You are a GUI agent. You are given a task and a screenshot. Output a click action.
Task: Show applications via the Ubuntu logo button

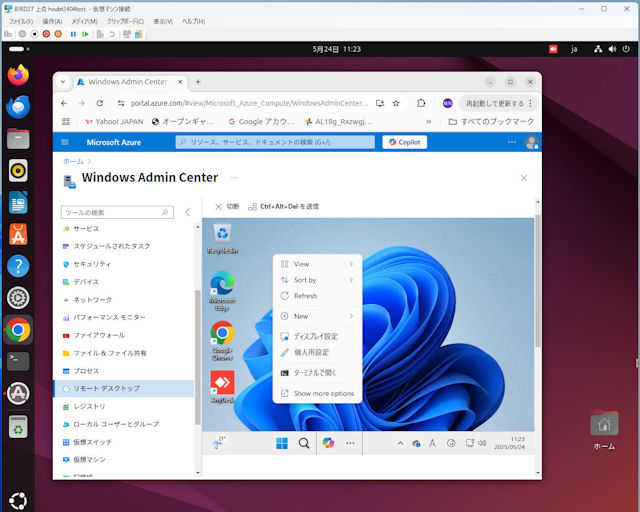point(18,501)
